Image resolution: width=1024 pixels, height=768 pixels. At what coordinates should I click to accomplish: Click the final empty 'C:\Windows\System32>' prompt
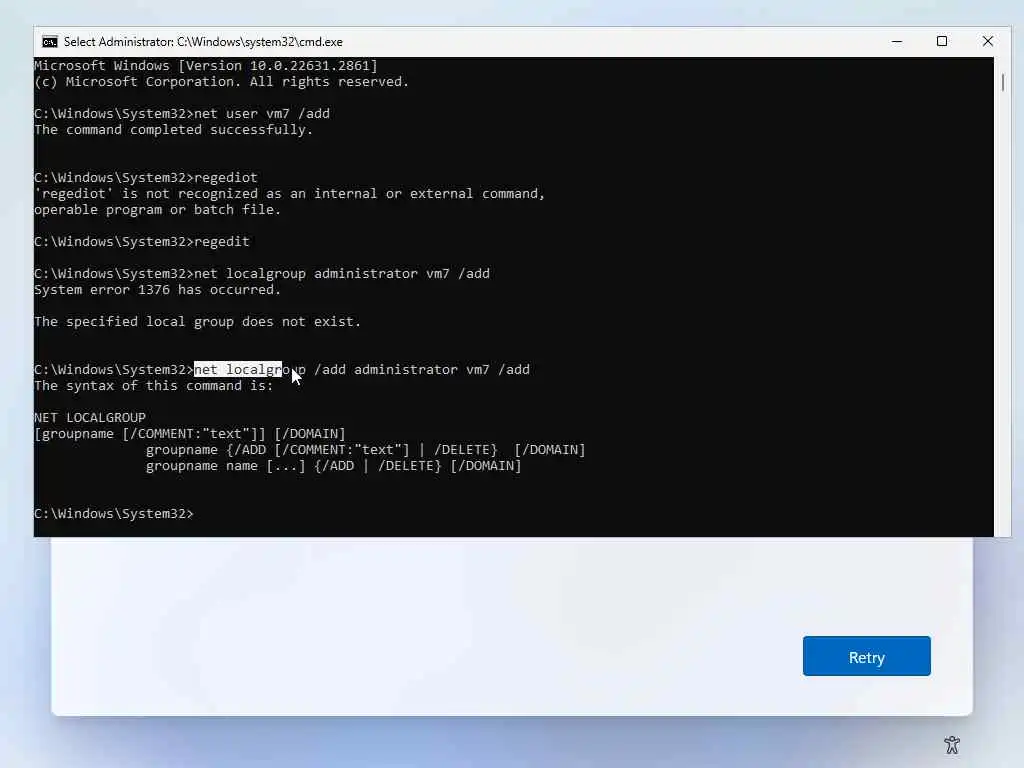(114, 514)
